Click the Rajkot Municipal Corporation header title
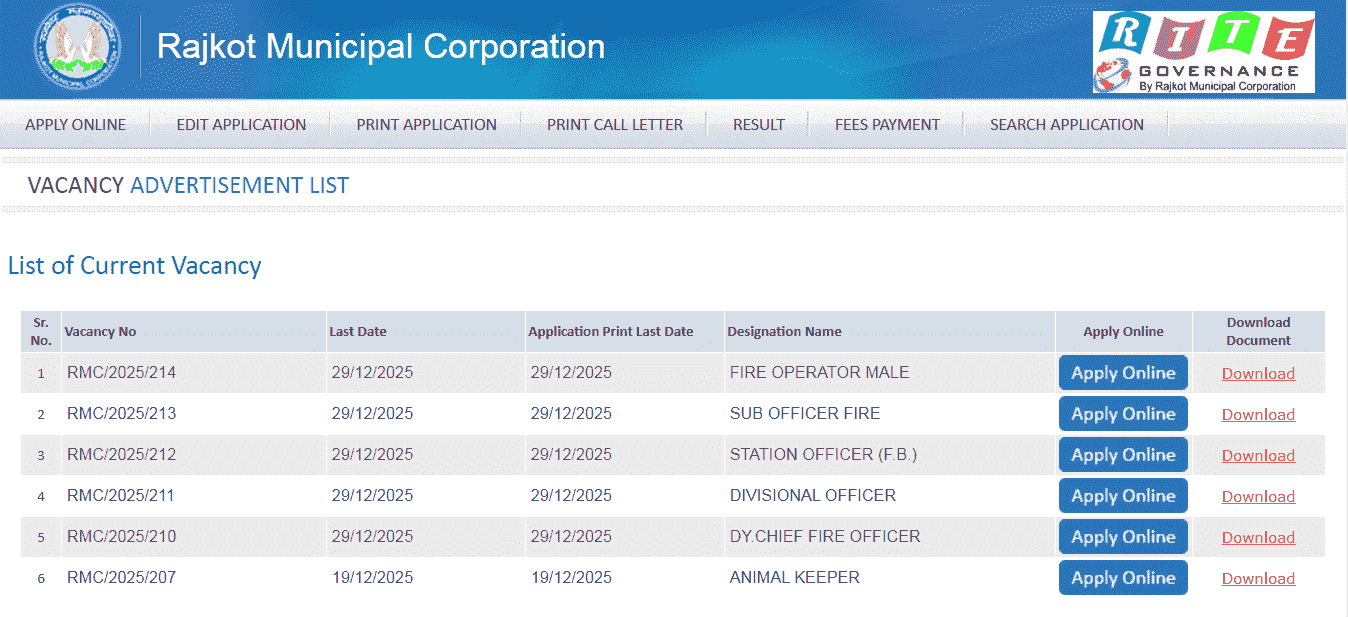Screen dimensions: 1348x617 click(x=381, y=47)
